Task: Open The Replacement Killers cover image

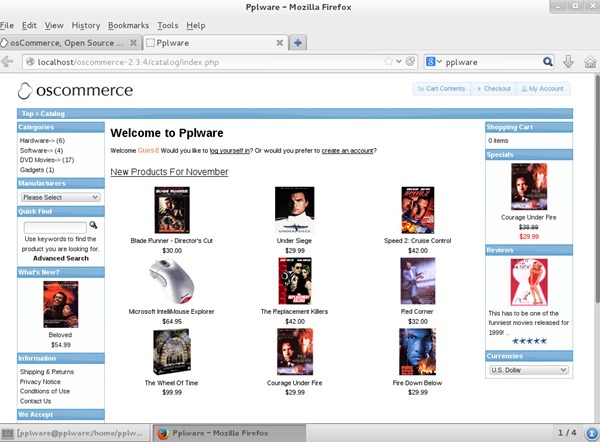Action: click(295, 281)
